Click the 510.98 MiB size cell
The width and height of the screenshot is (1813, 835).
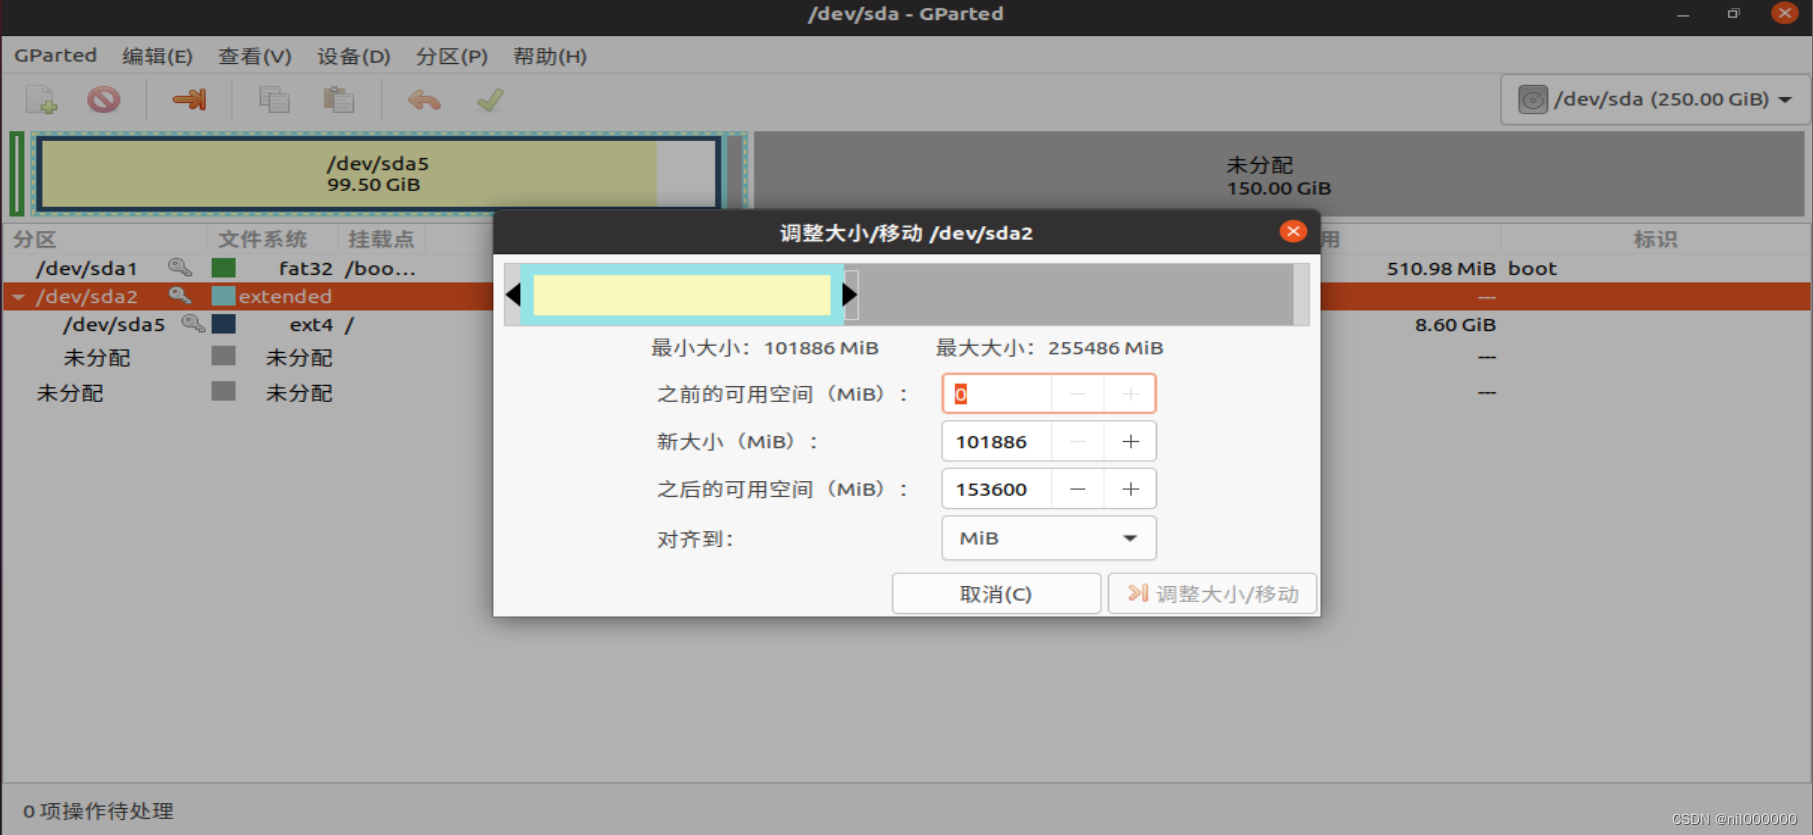point(1441,268)
